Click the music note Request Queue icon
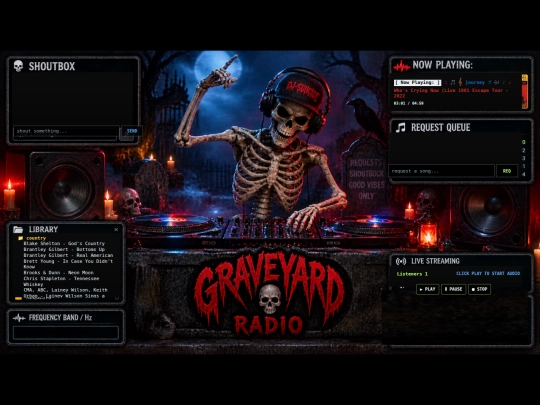The image size is (540, 405). coord(401,128)
